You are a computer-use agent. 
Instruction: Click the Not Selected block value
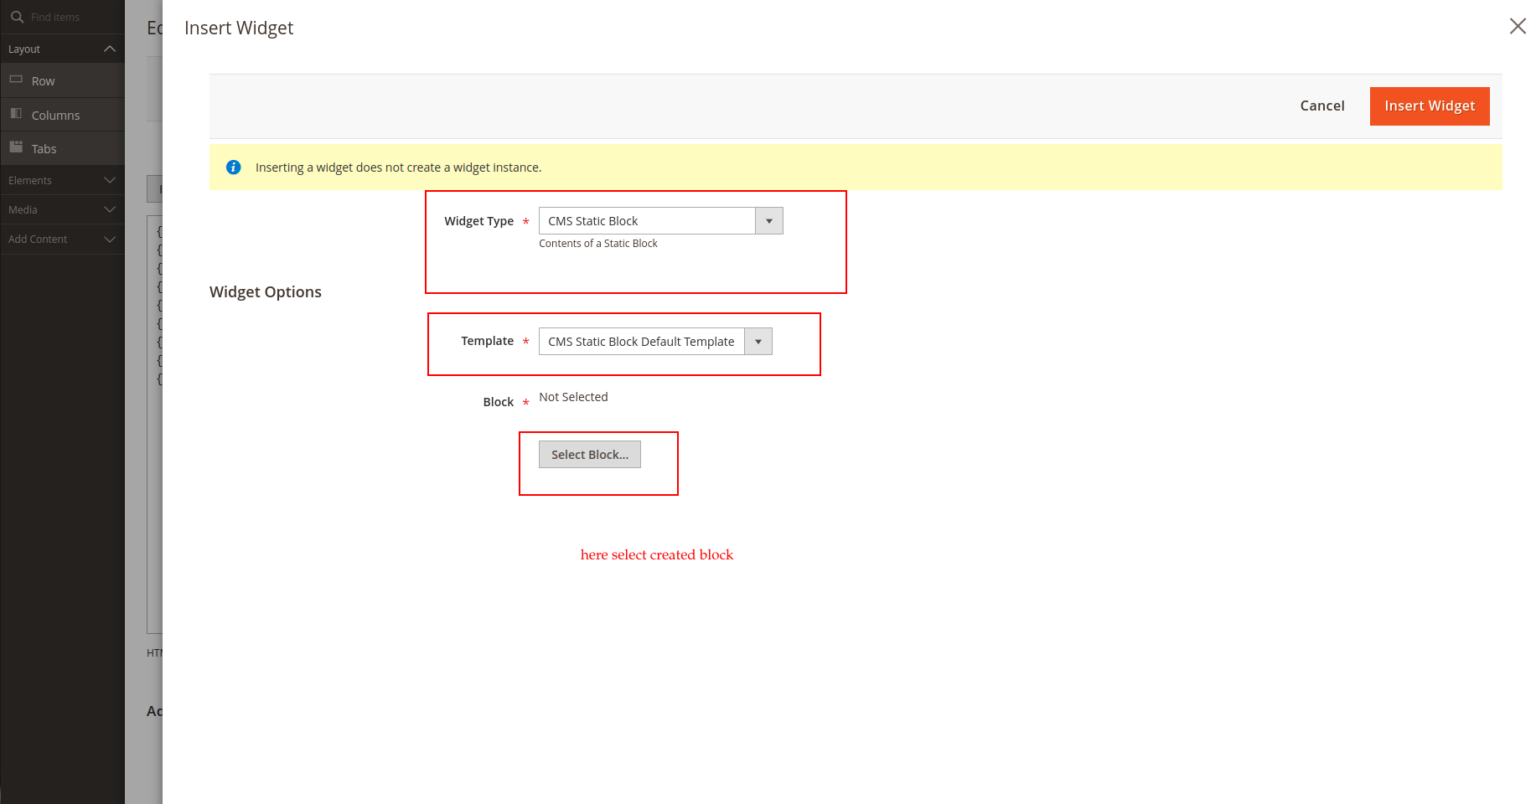pyautogui.click(x=573, y=397)
